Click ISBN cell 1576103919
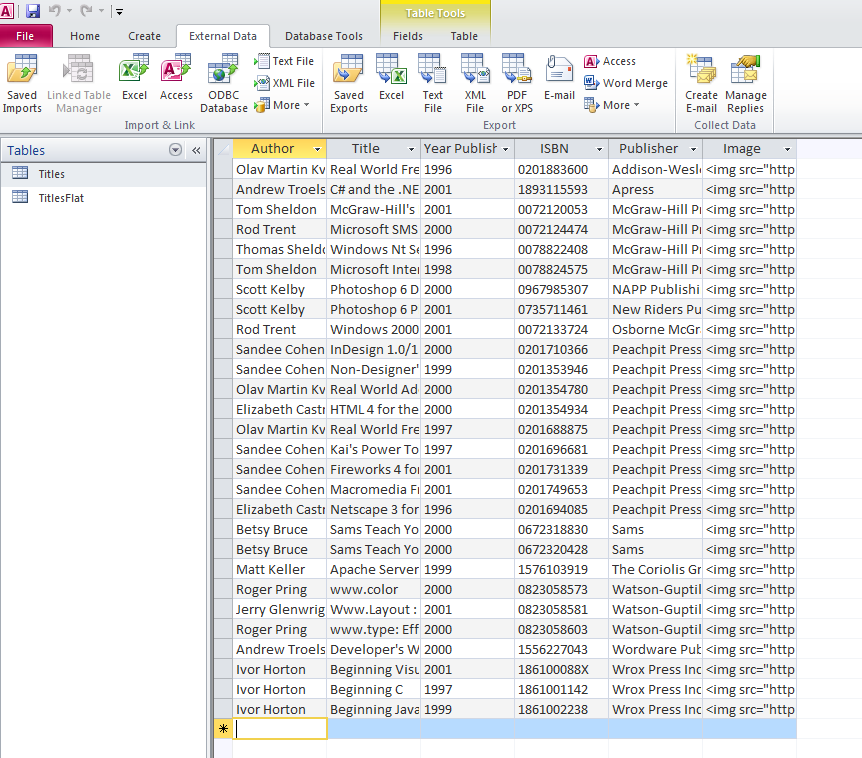Screen dimensions: 862x758 tap(561, 569)
